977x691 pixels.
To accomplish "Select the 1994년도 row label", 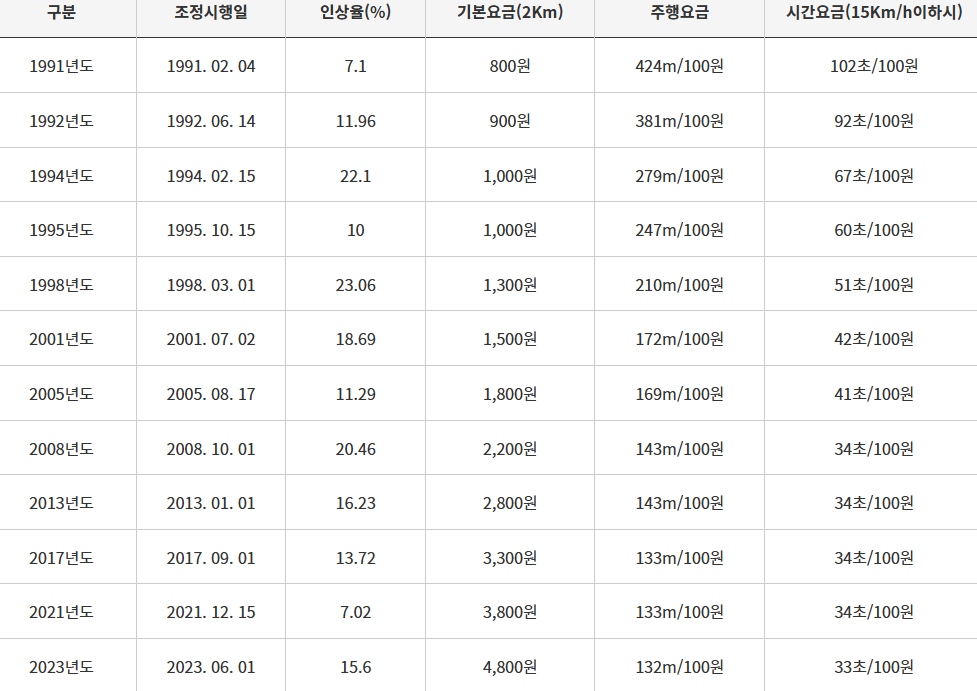I will (61, 176).
